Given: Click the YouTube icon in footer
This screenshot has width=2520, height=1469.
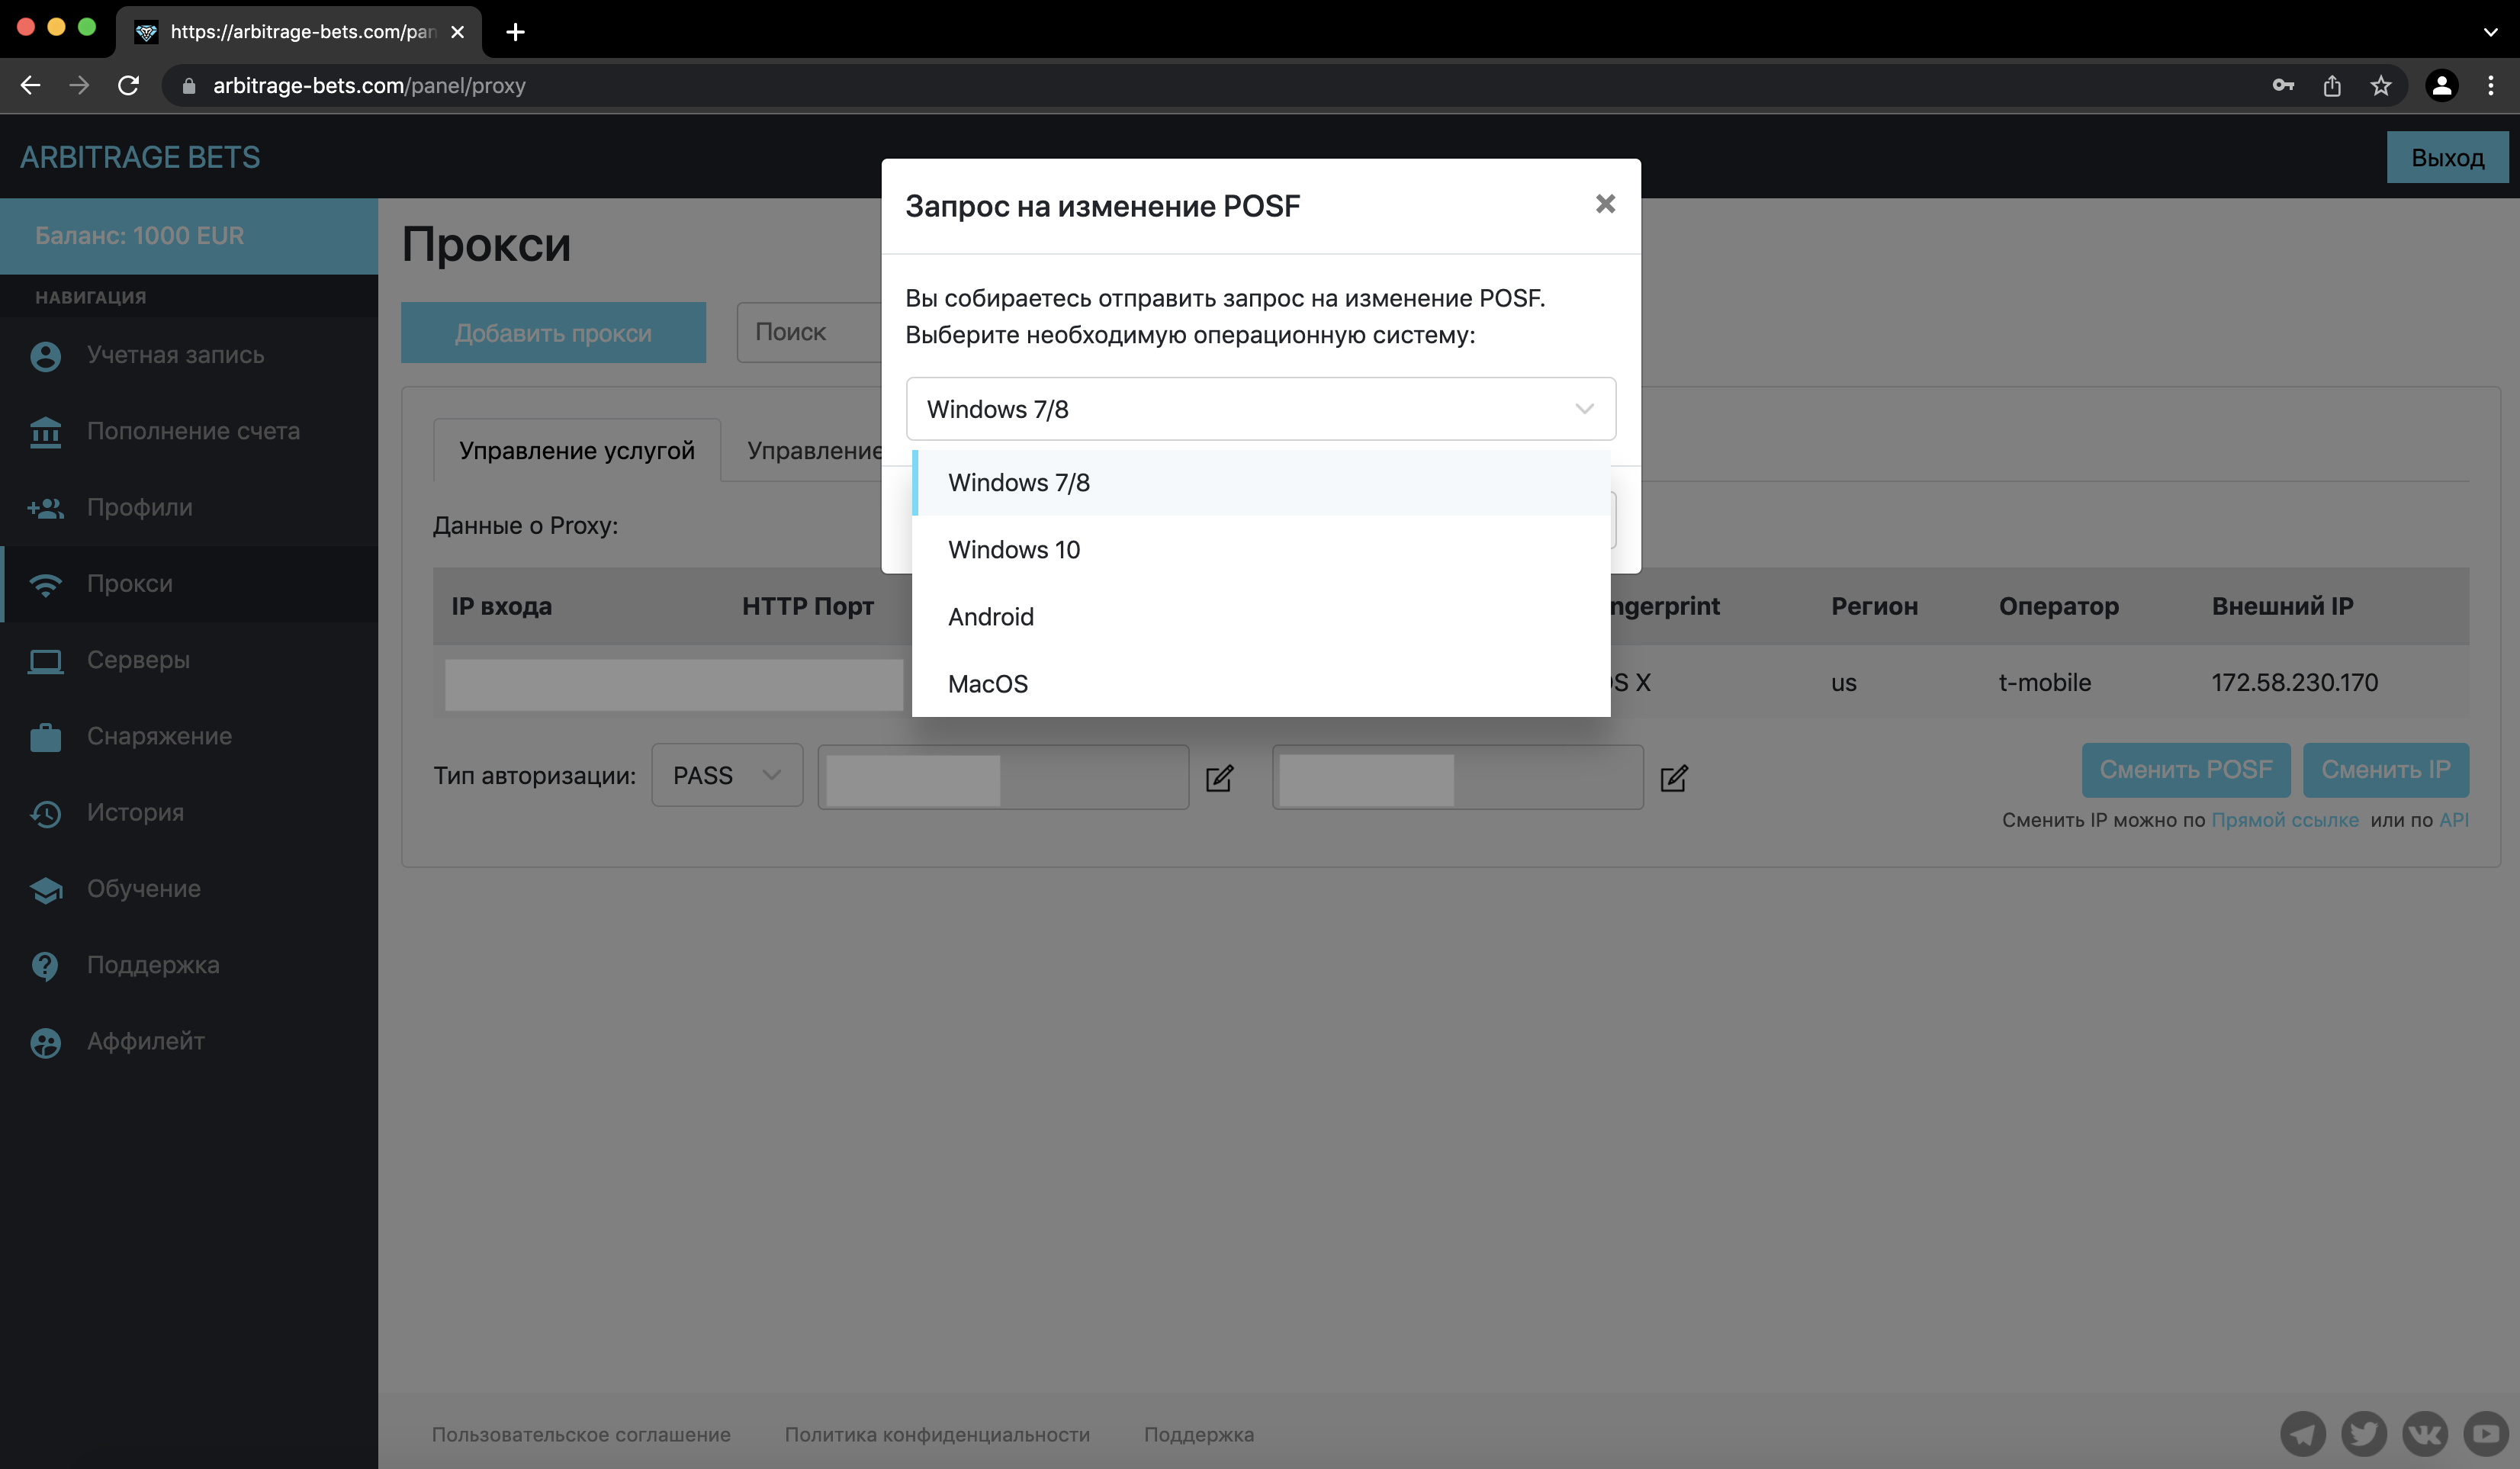Looking at the screenshot, I should 2486,1434.
